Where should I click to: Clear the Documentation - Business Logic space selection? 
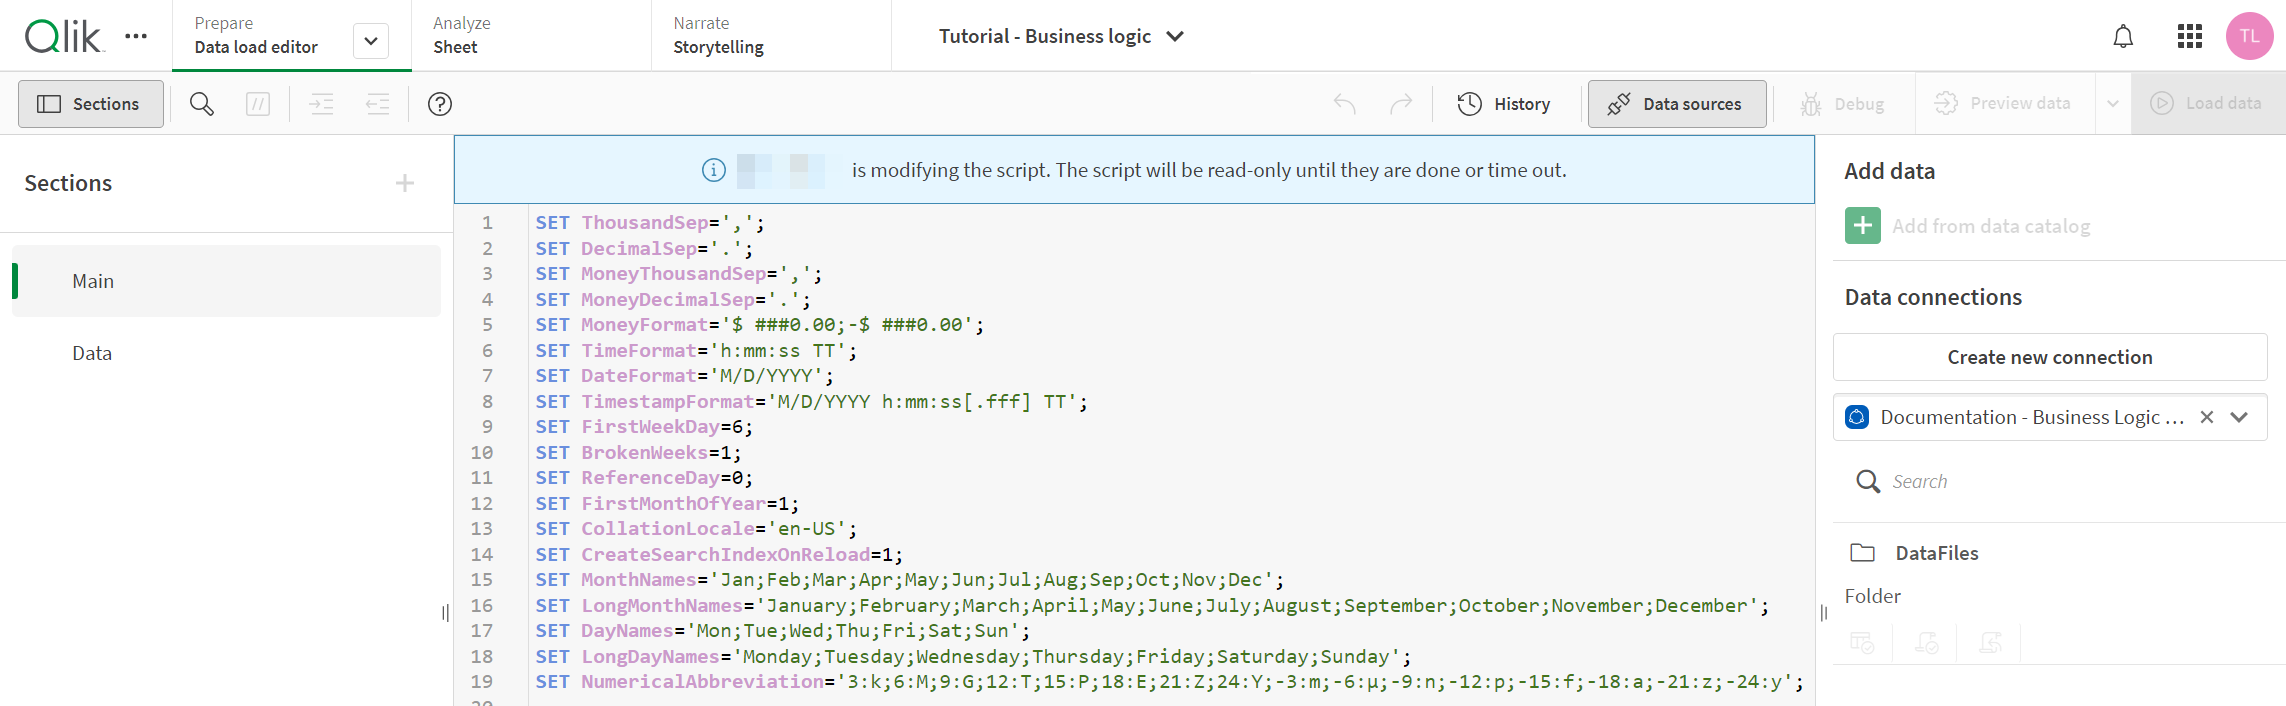click(2207, 417)
